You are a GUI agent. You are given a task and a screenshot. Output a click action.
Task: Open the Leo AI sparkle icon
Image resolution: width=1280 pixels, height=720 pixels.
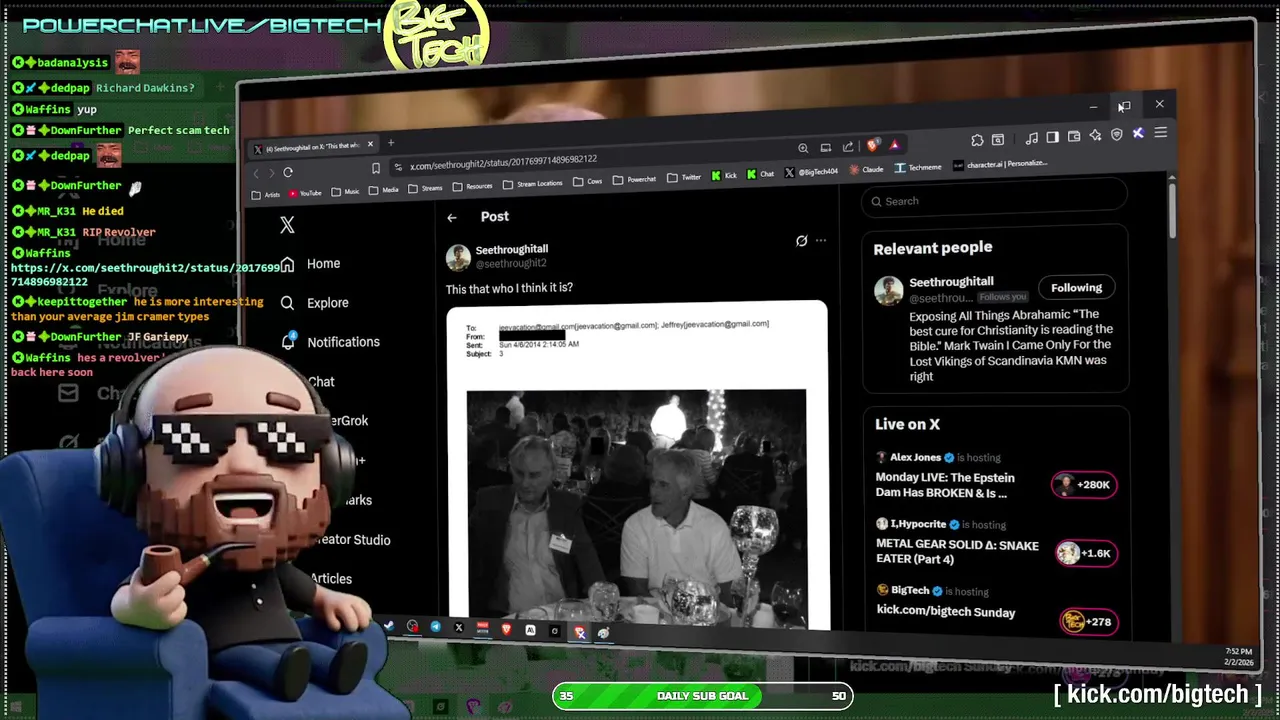(1095, 135)
